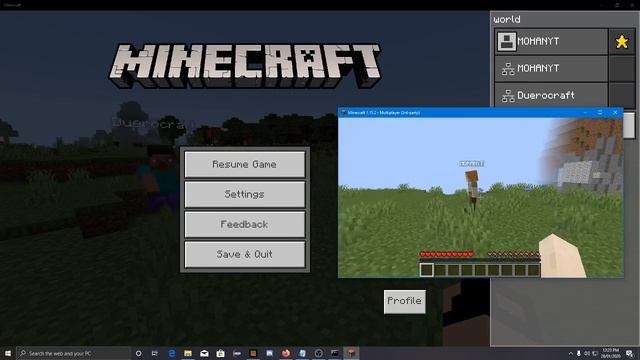Open Task View on the taskbar
Screen dimensions: 640x360
pyautogui.click(x=155, y=353)
